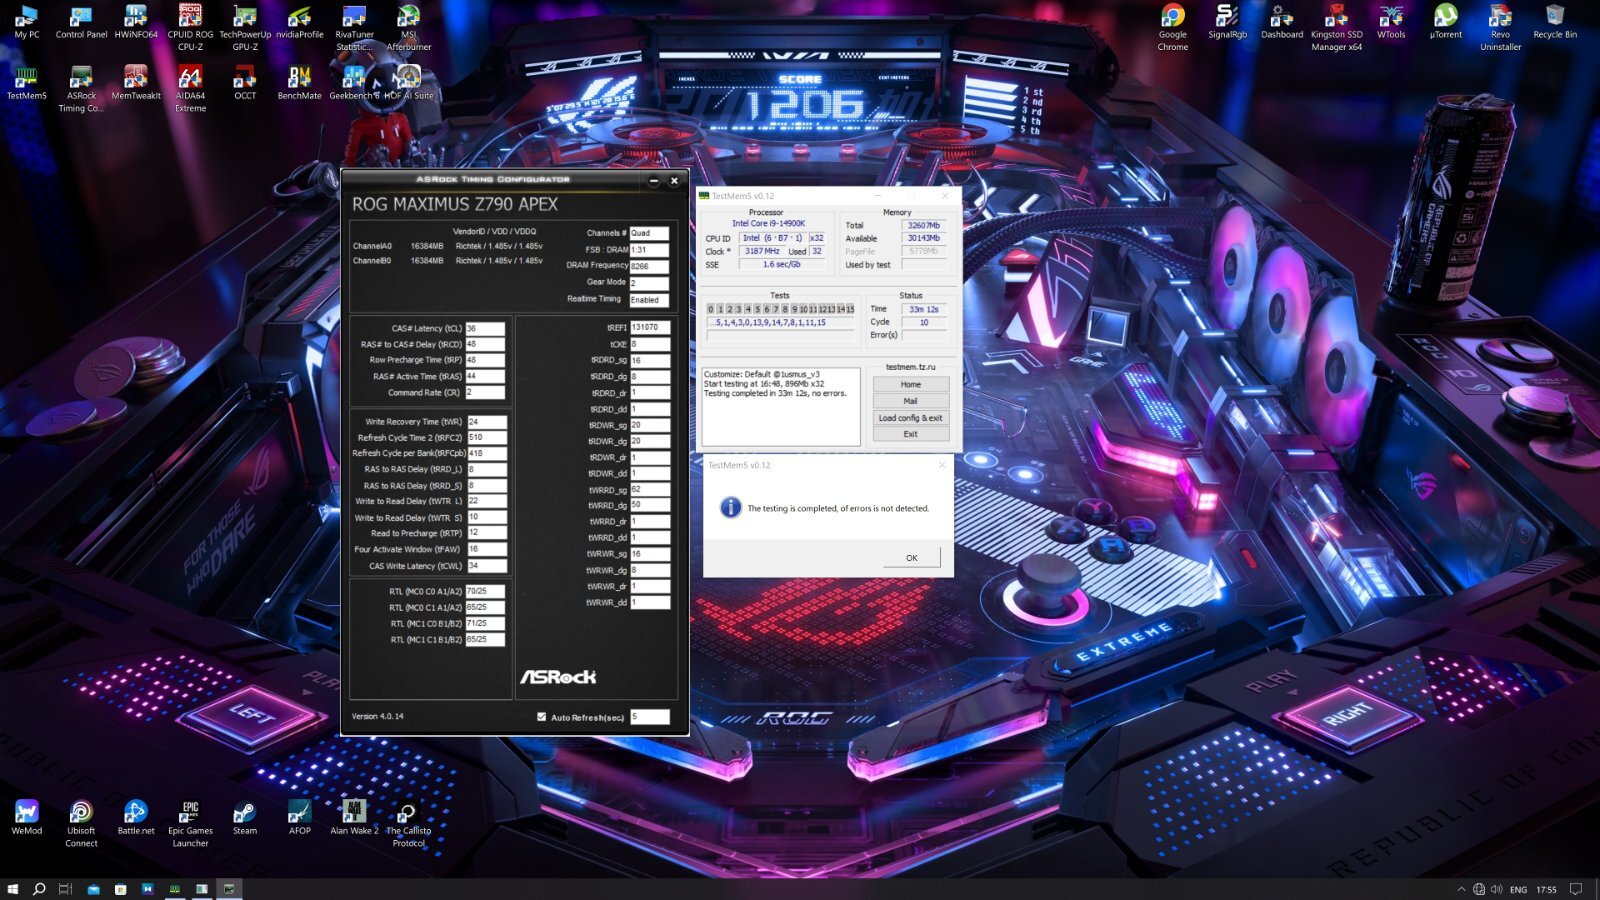Open Google Chrome desktop shortcut
This screenshot has height=900, width=1600.
click(x=1173, y=27)
